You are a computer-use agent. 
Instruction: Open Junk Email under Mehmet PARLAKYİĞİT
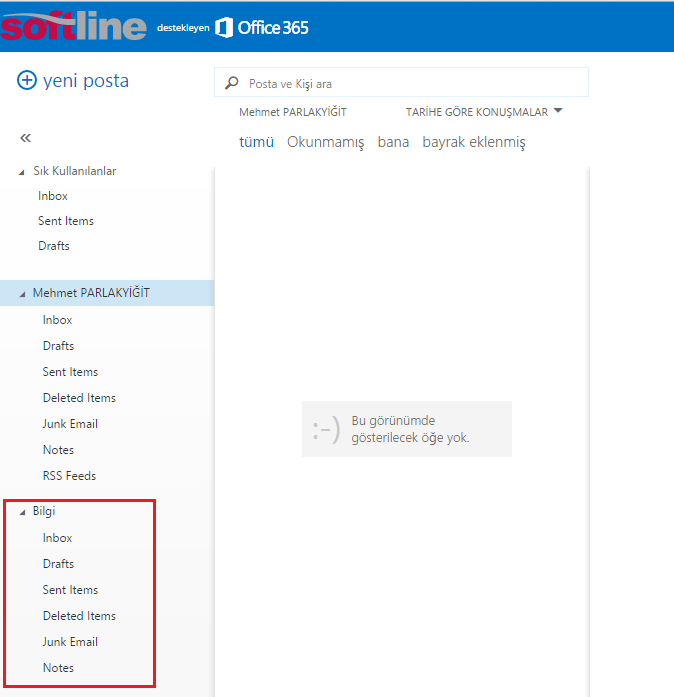click(x=70, y=424)
